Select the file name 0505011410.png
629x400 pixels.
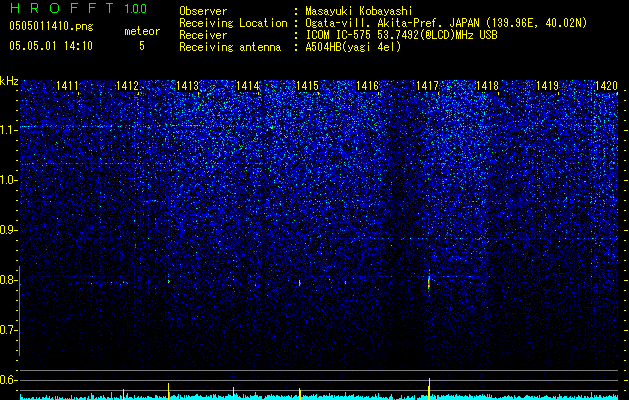click(x=51, y=26)
